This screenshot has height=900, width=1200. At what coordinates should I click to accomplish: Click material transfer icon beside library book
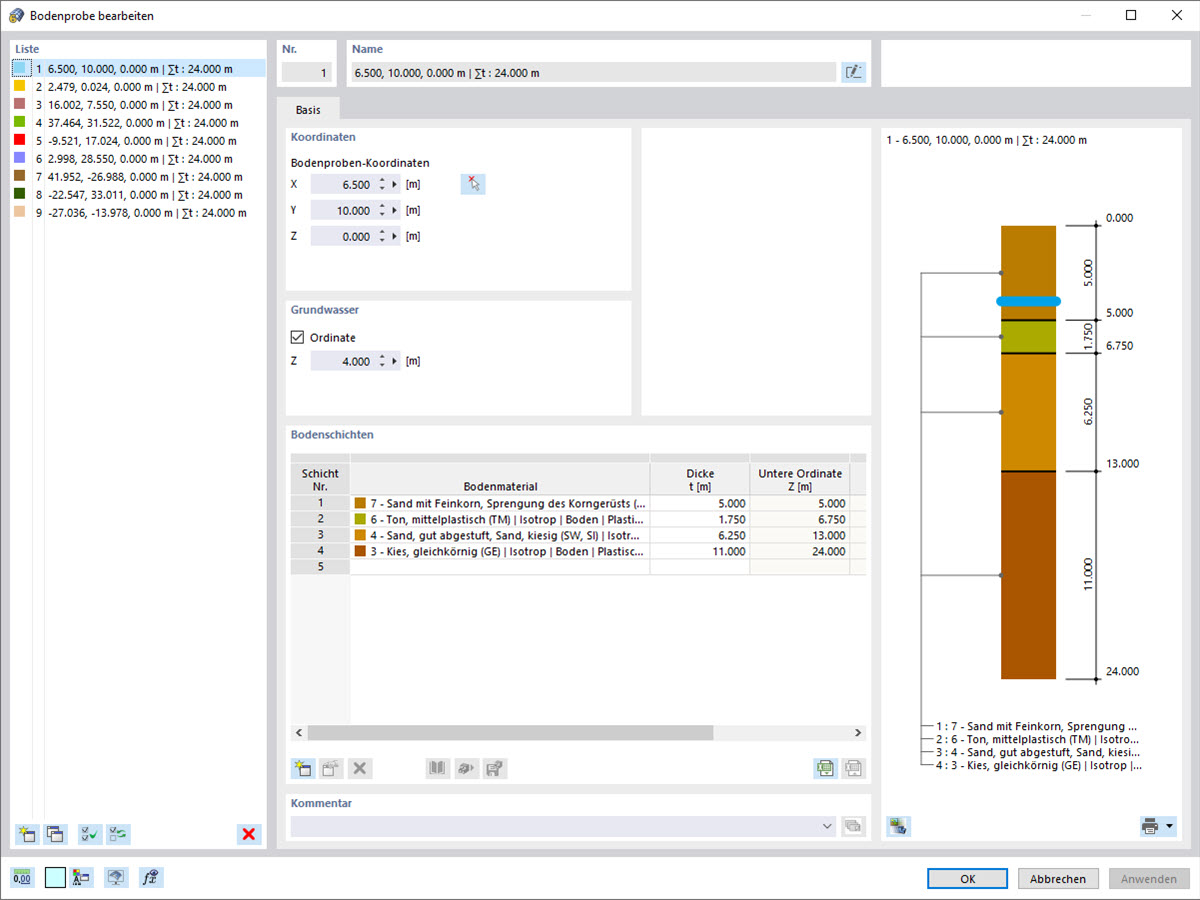466,769
